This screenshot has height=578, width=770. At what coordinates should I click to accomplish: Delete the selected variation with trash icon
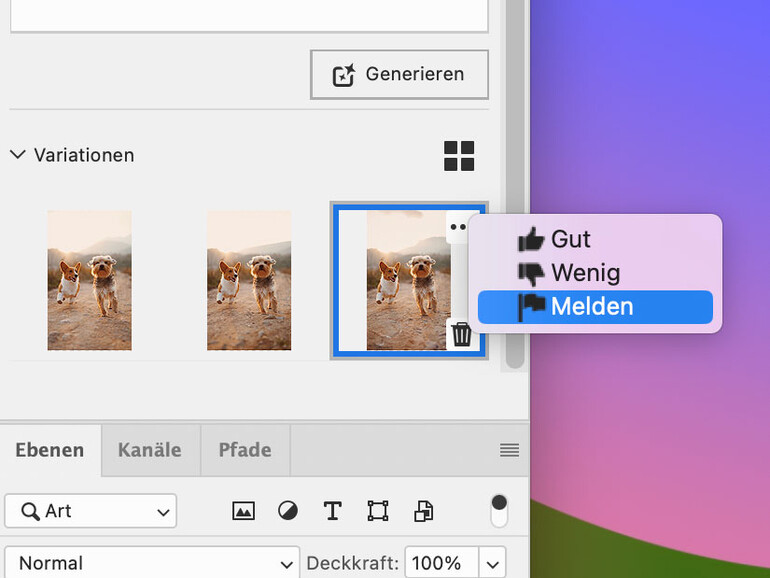[x=461, y=334]
